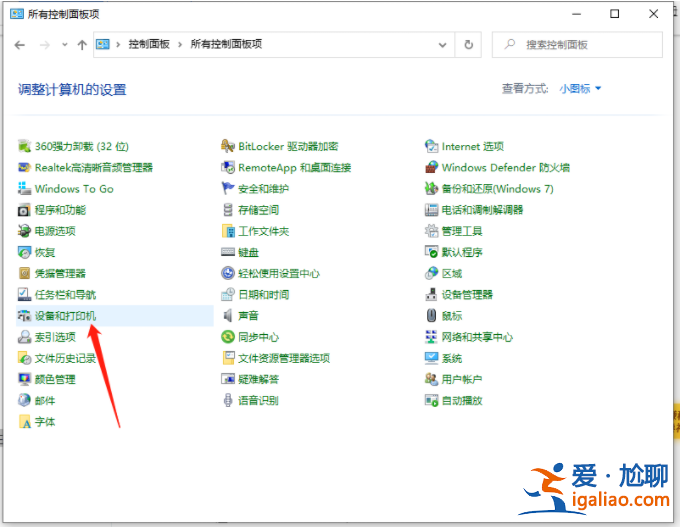Refresh the control panel view
682x527 pixels.
468,45
